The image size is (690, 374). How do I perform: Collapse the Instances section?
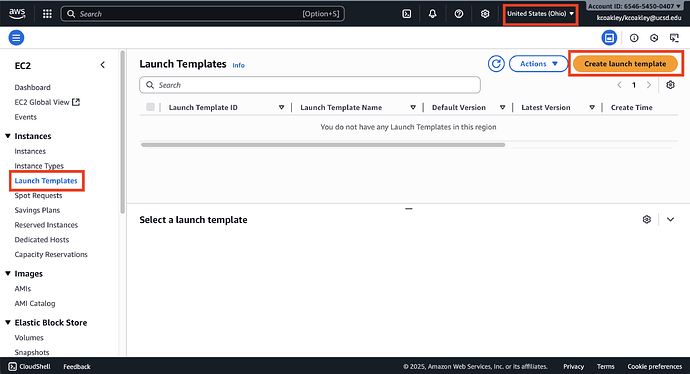coord(8,136)
